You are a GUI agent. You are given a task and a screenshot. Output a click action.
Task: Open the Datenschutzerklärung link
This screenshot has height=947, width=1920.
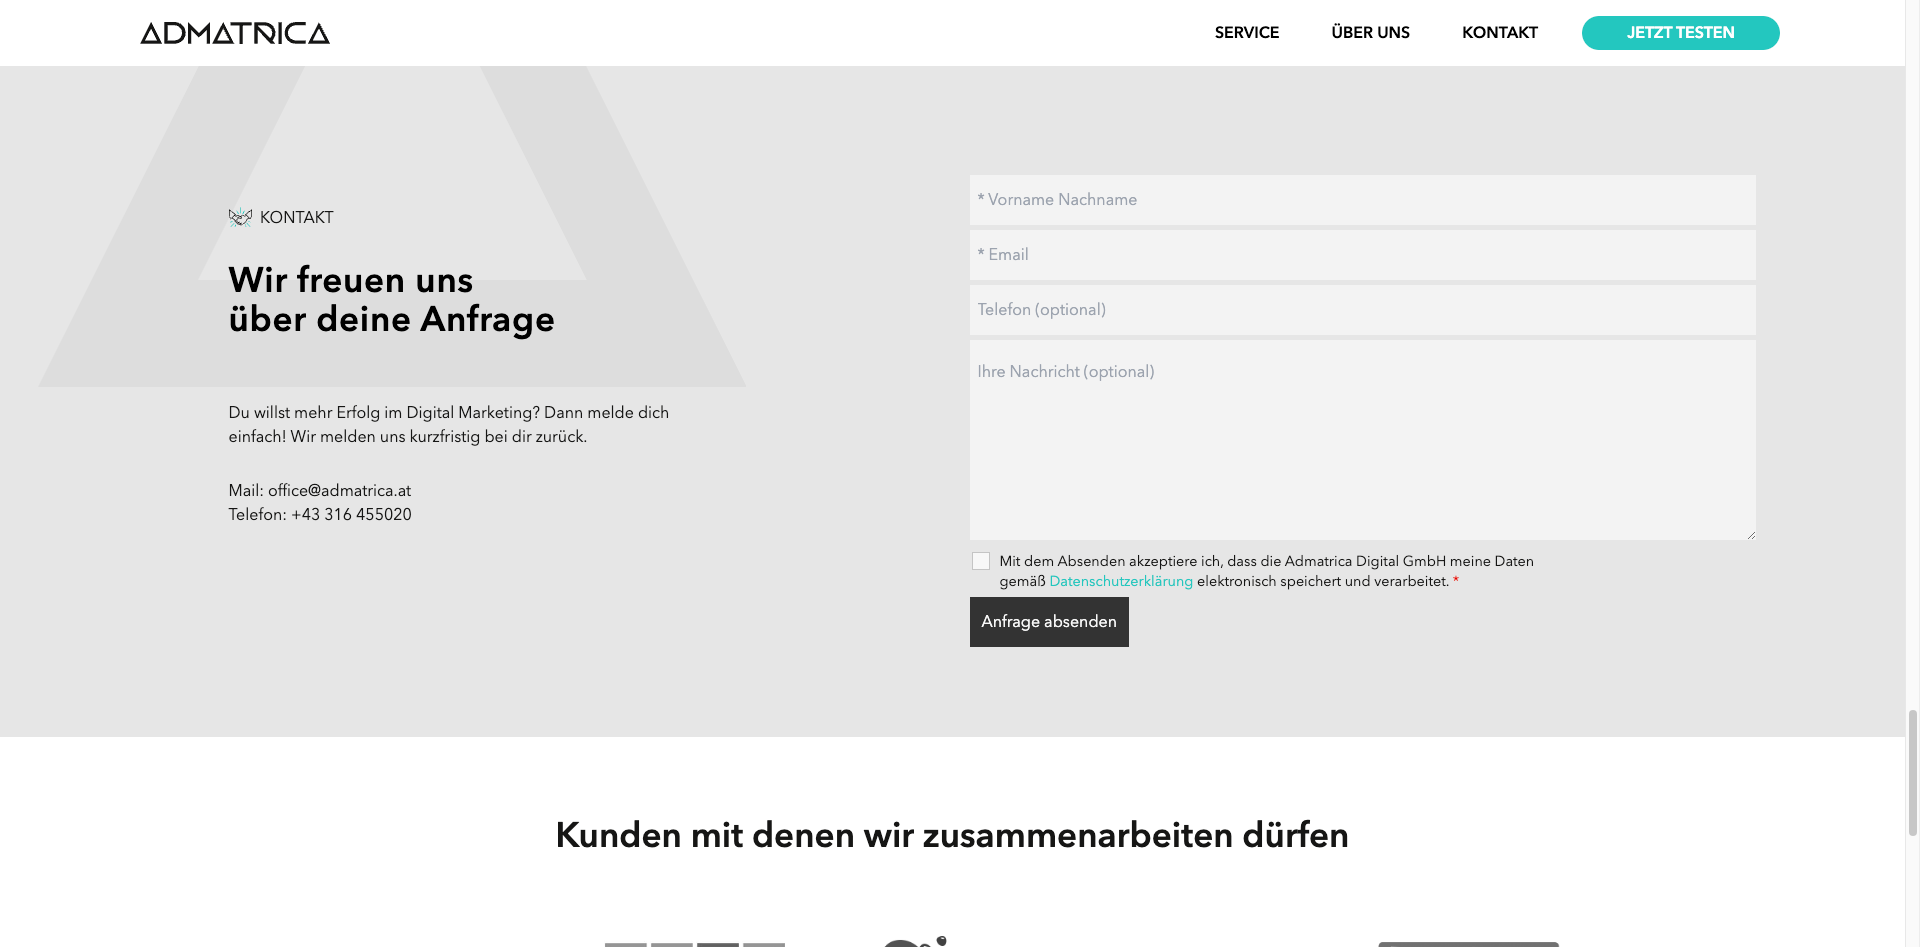1121,581
